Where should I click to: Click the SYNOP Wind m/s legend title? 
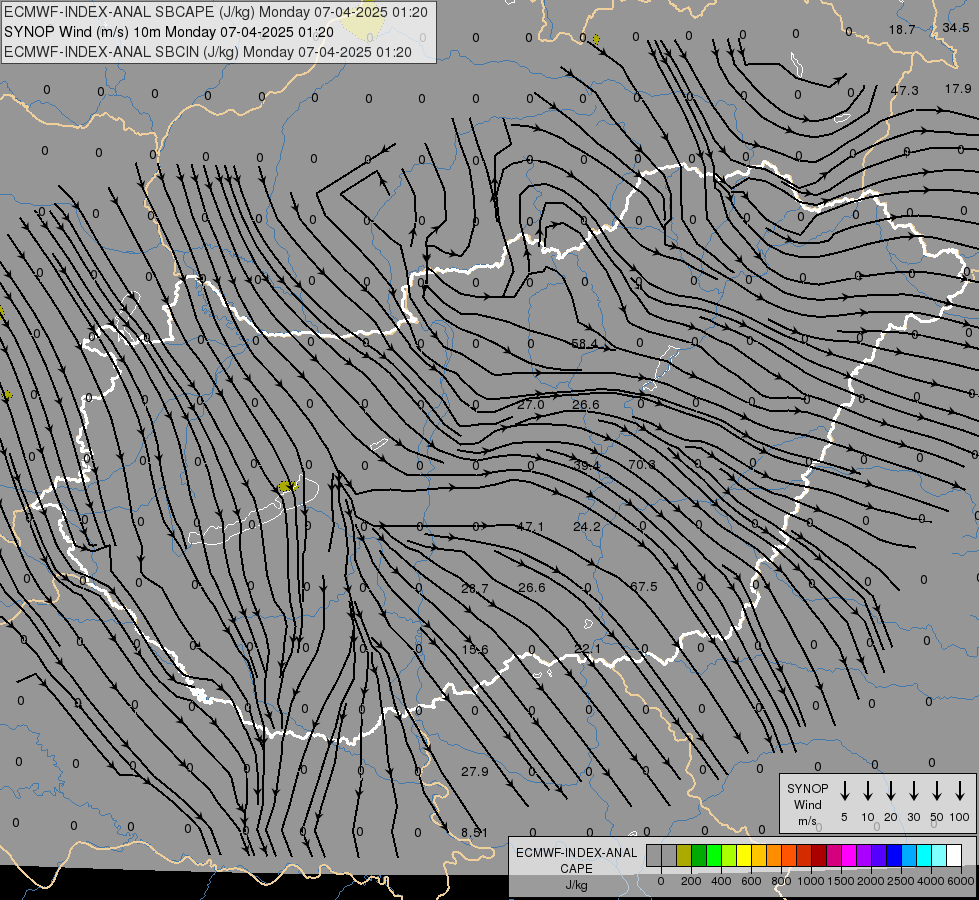[x=807, y=804]
